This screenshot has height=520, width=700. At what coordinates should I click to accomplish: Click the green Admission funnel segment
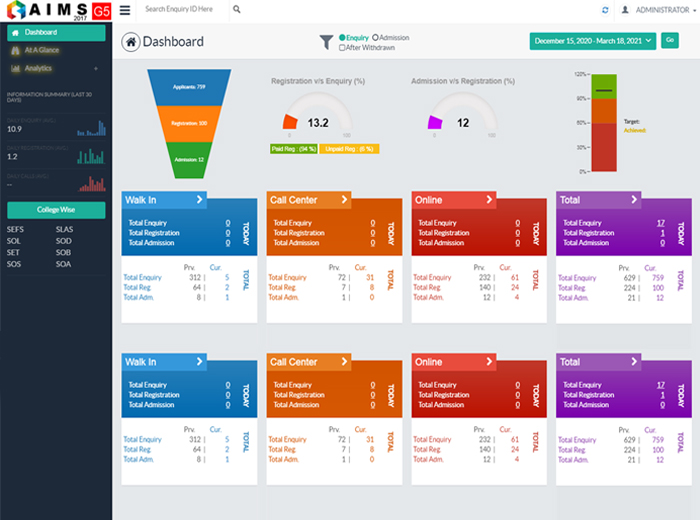tap(189, 160)
